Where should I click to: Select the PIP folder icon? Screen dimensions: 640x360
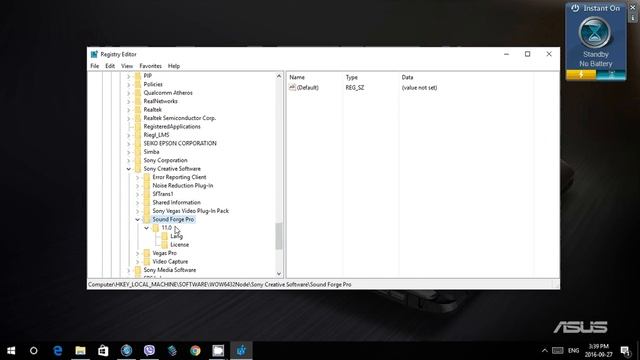(138, 76)
